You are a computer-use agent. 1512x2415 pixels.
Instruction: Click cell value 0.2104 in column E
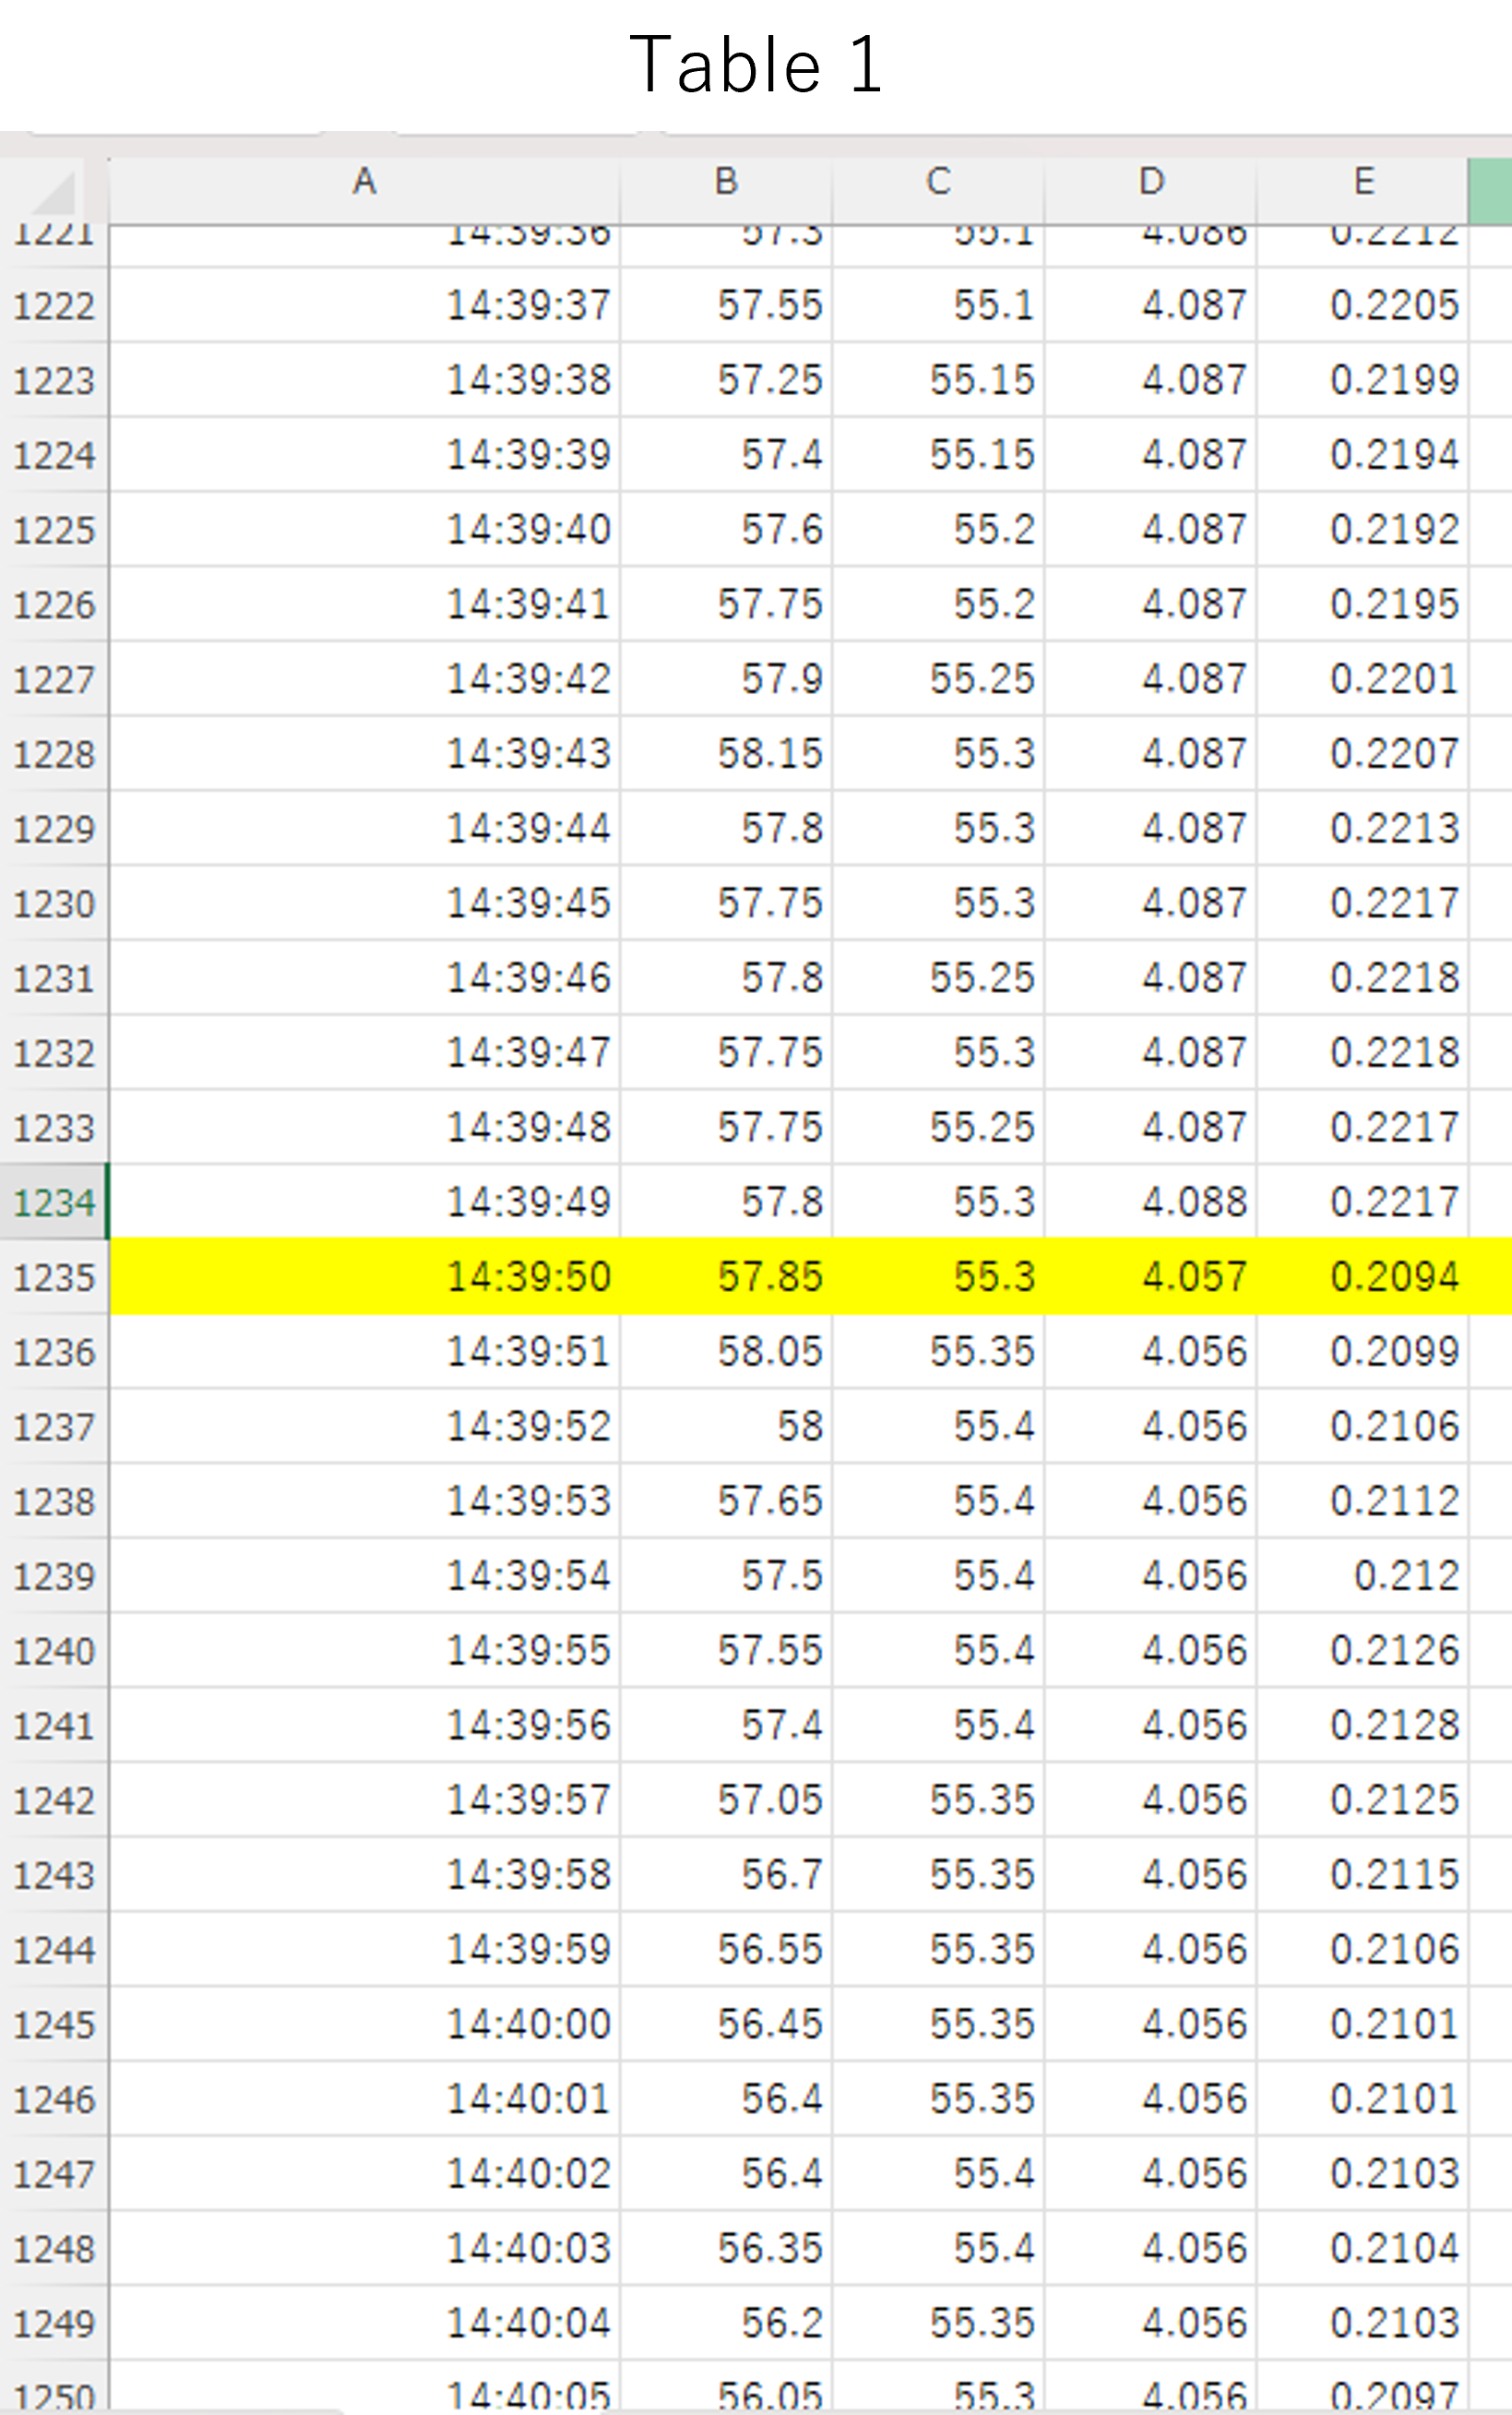coord(1363,2247)
